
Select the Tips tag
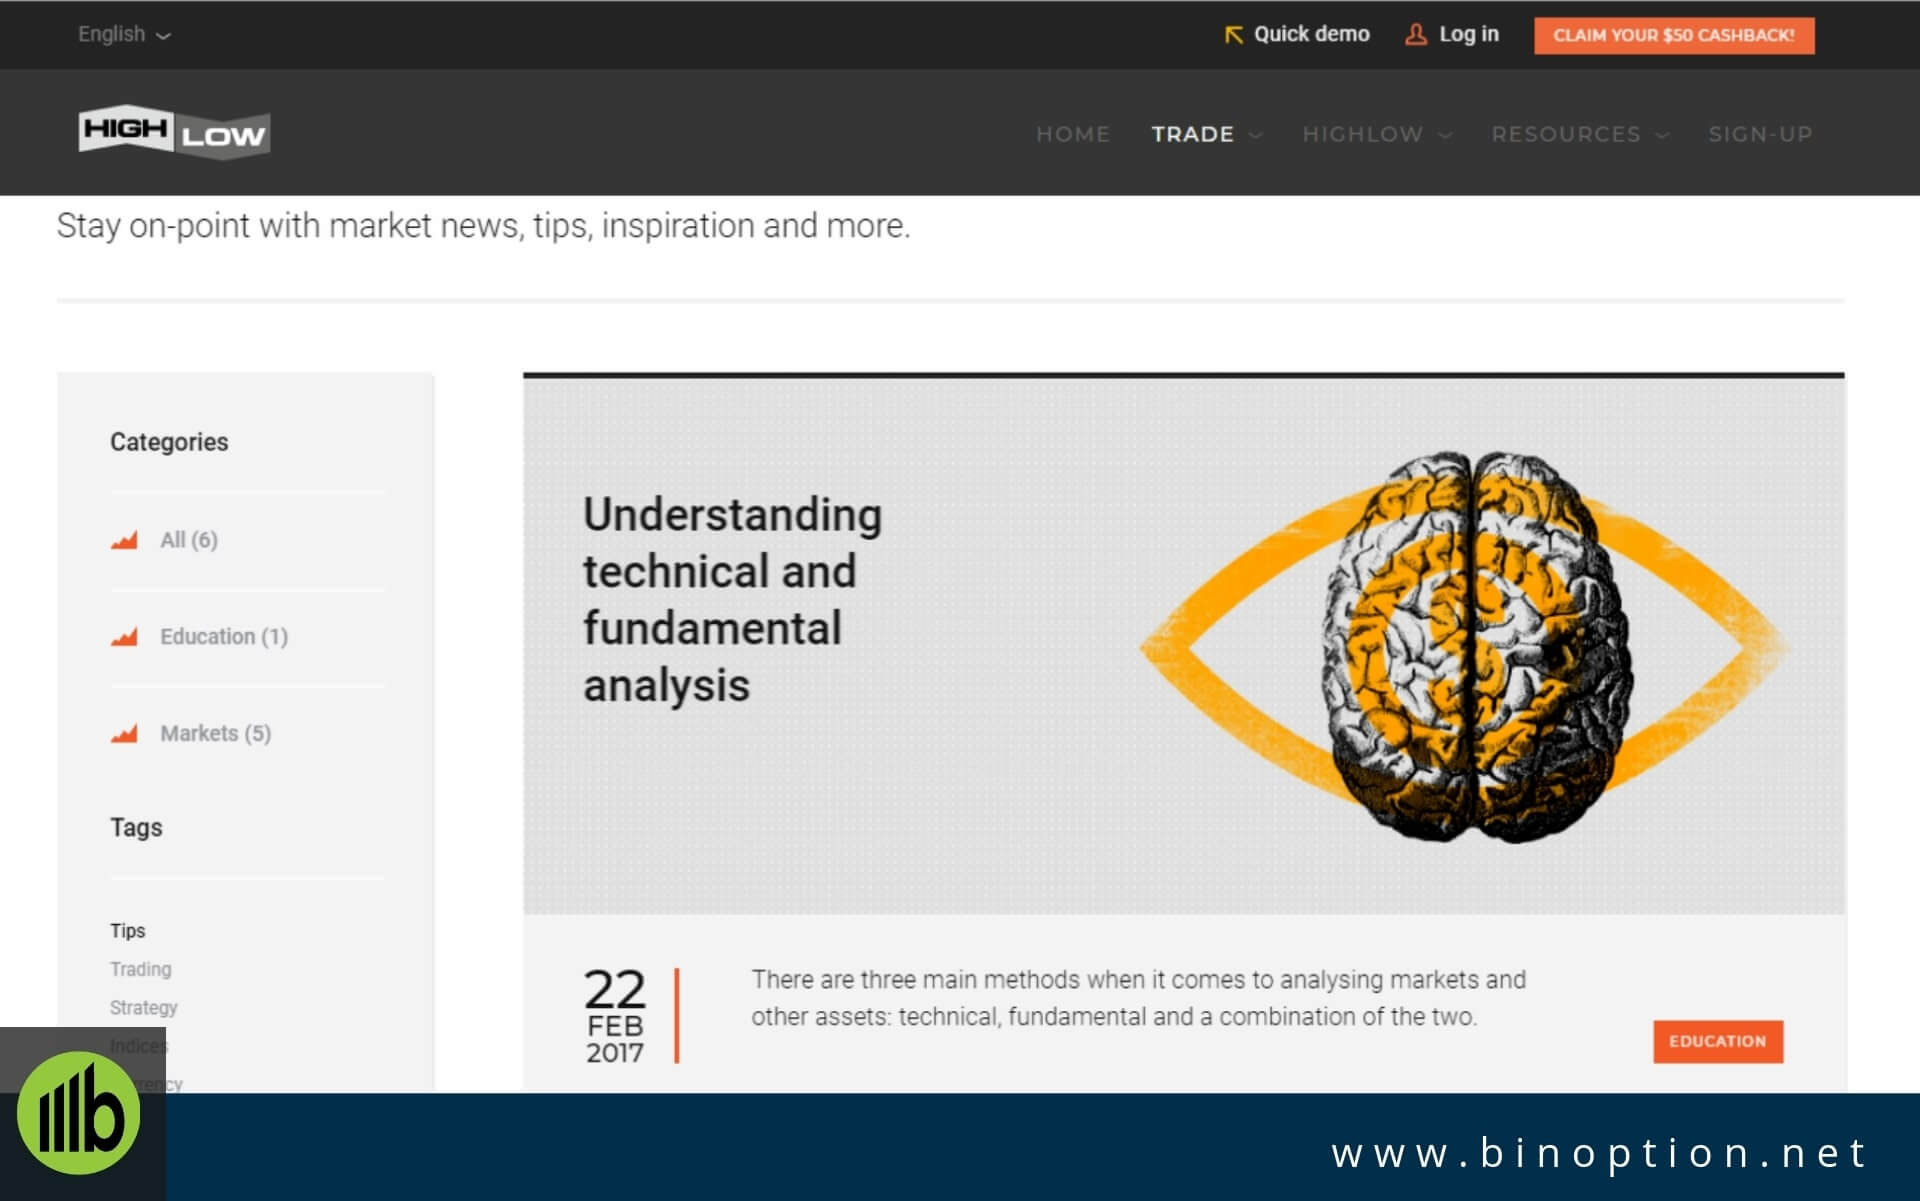pos(127,930)
